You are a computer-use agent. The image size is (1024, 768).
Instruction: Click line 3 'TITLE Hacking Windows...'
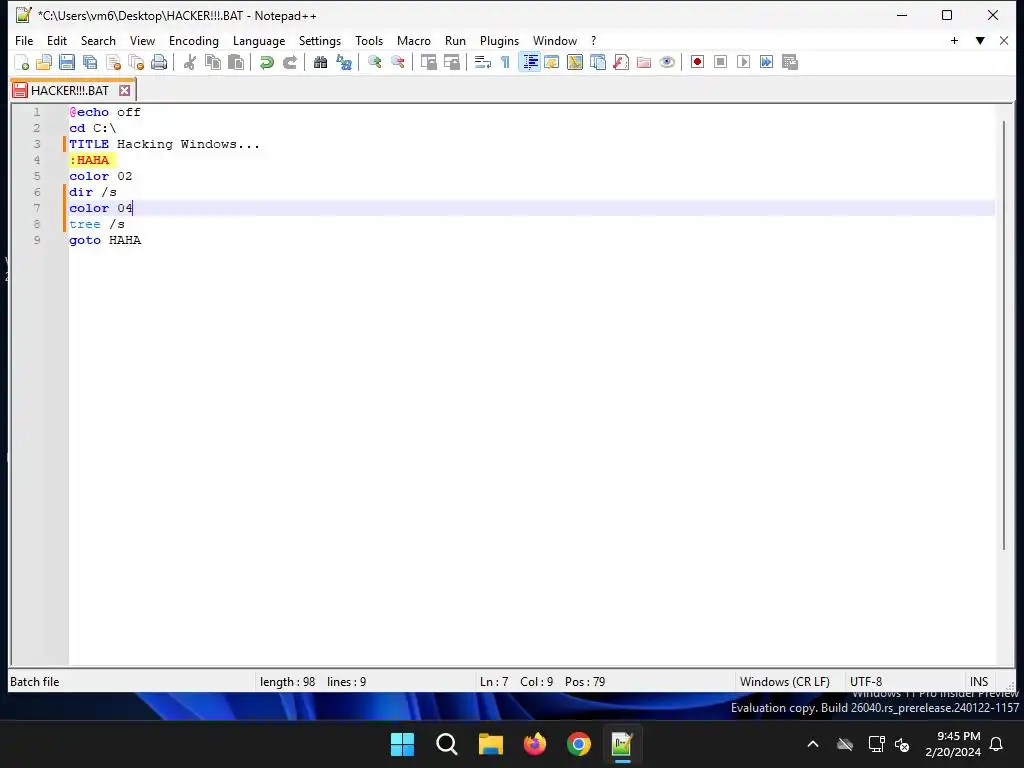pyautogui.click(x=165, y=144)
